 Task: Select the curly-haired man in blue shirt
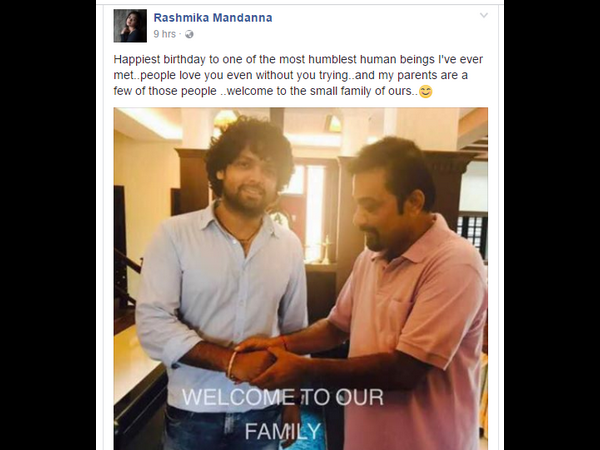222,283
